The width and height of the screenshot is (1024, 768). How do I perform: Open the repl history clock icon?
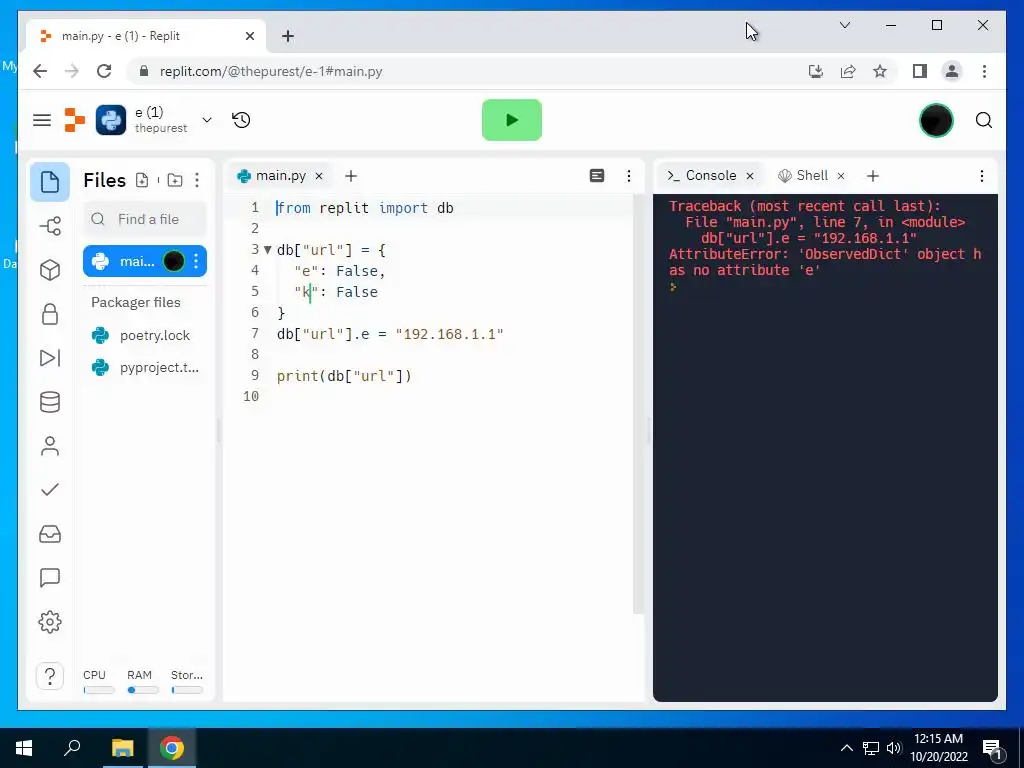pyautogui.click(x=241, y=120)
